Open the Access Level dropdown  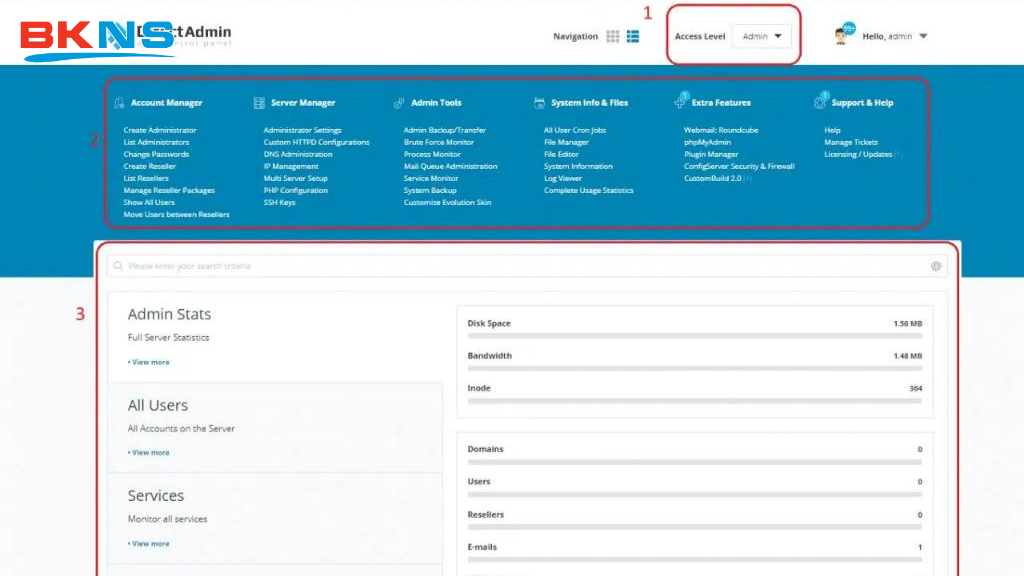pyautogui.click(x=762, y=36)
